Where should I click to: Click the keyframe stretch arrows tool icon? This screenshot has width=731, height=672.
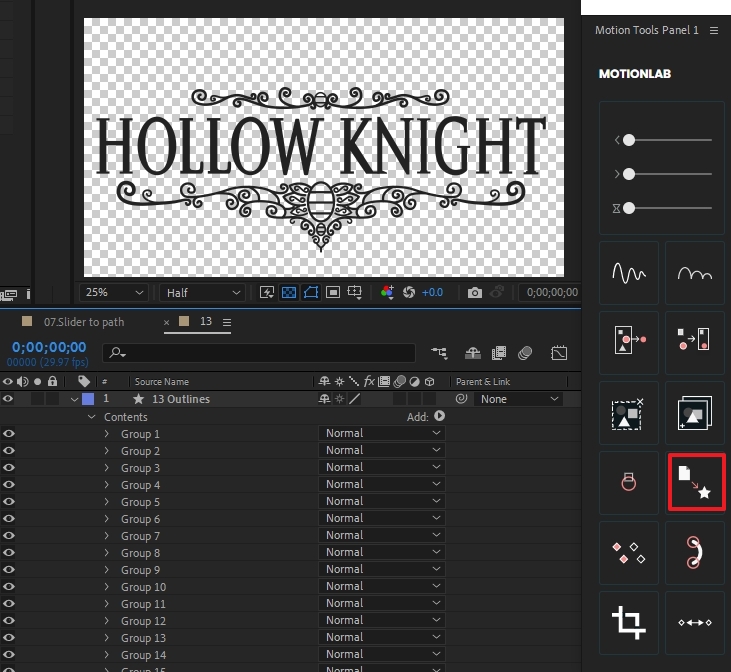pyautogui.click(x=695, y=623)
